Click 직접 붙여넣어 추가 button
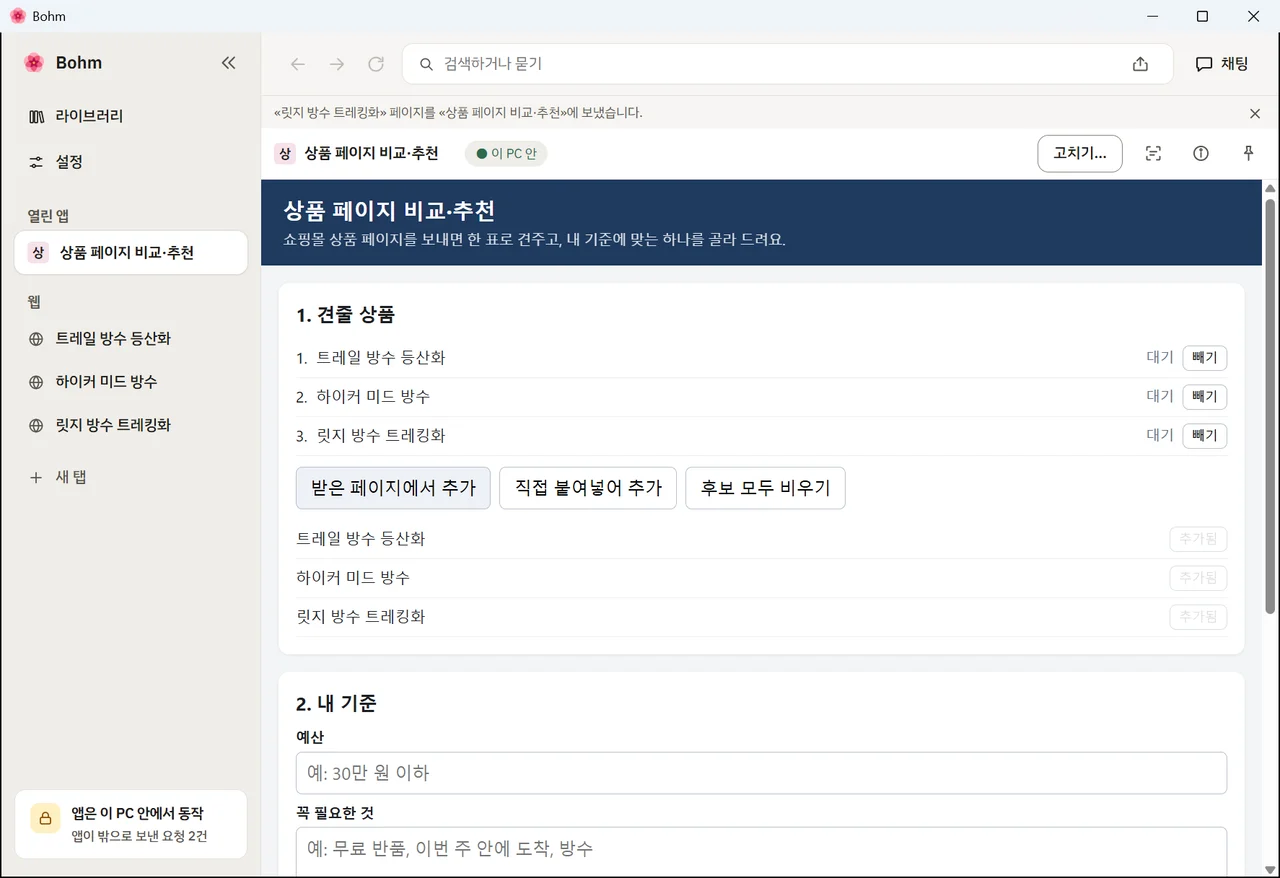 (x=588, y=488)
